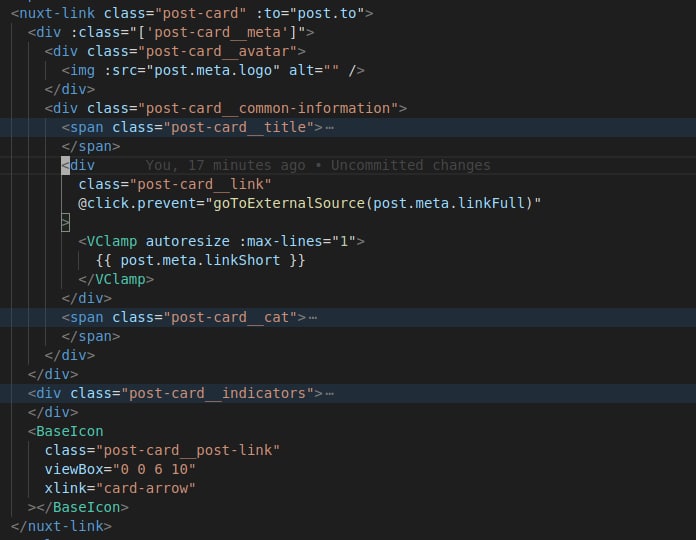Click the "post-card__post-link" class value
This screenshot has height=540, width=696.
coord(188,450)
